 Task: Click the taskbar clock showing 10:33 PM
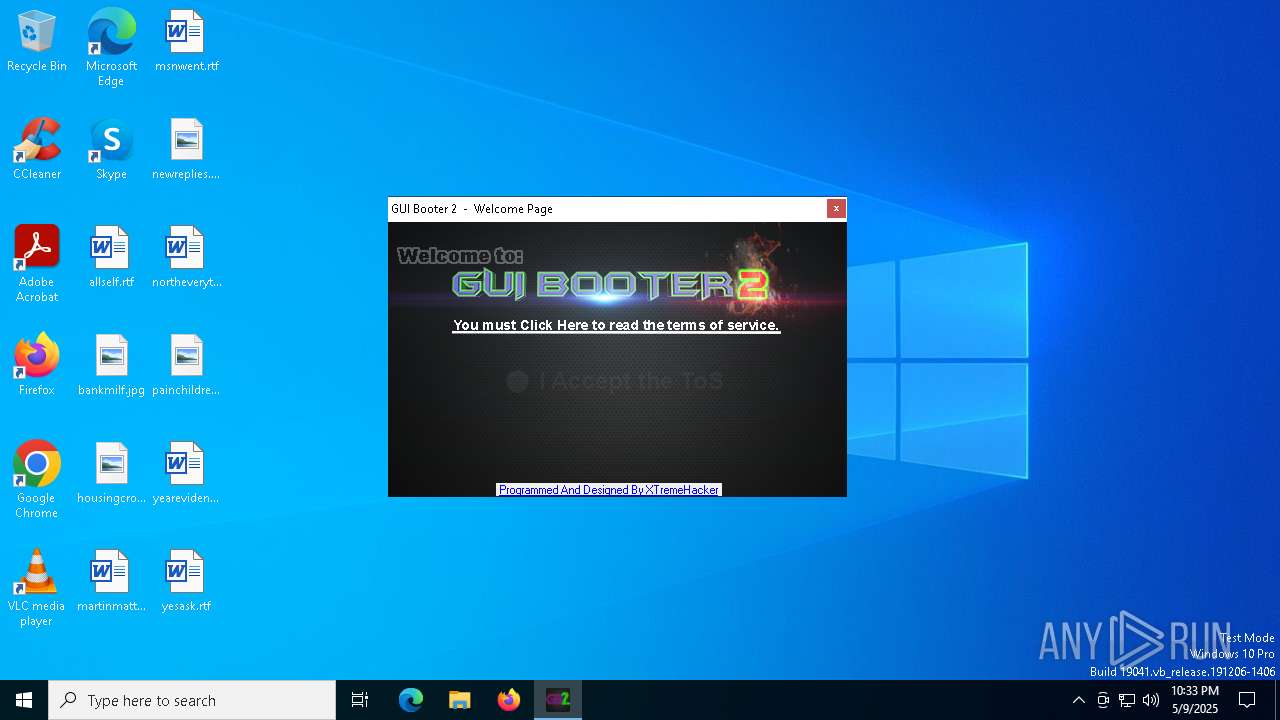click(x=1195, y=700)
